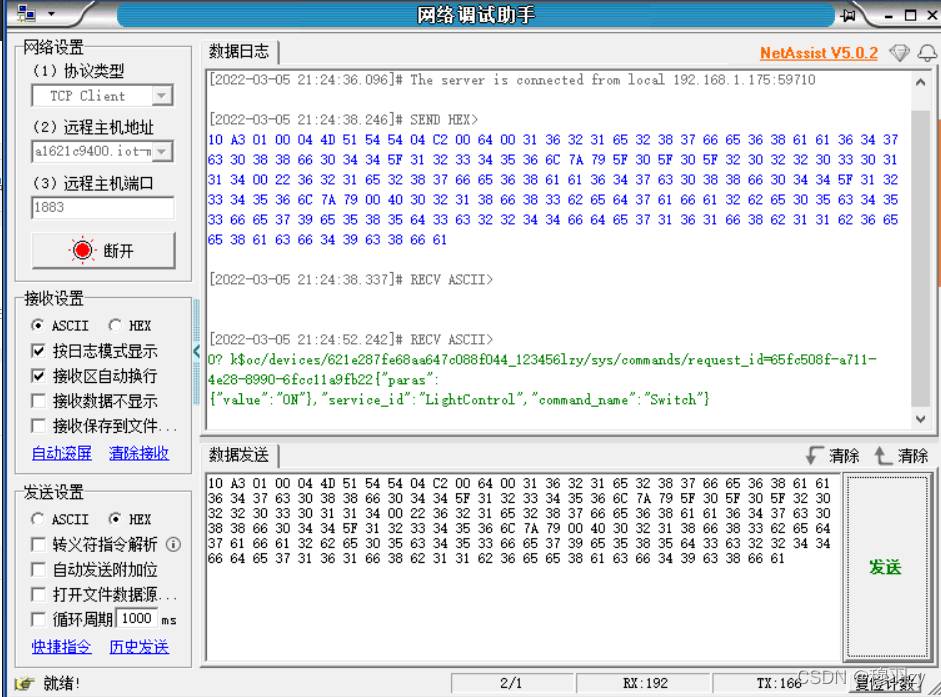Click the TX:166 counter in status bar
The height and width of the screenshot is (697, 941).
tap(780, 683)
